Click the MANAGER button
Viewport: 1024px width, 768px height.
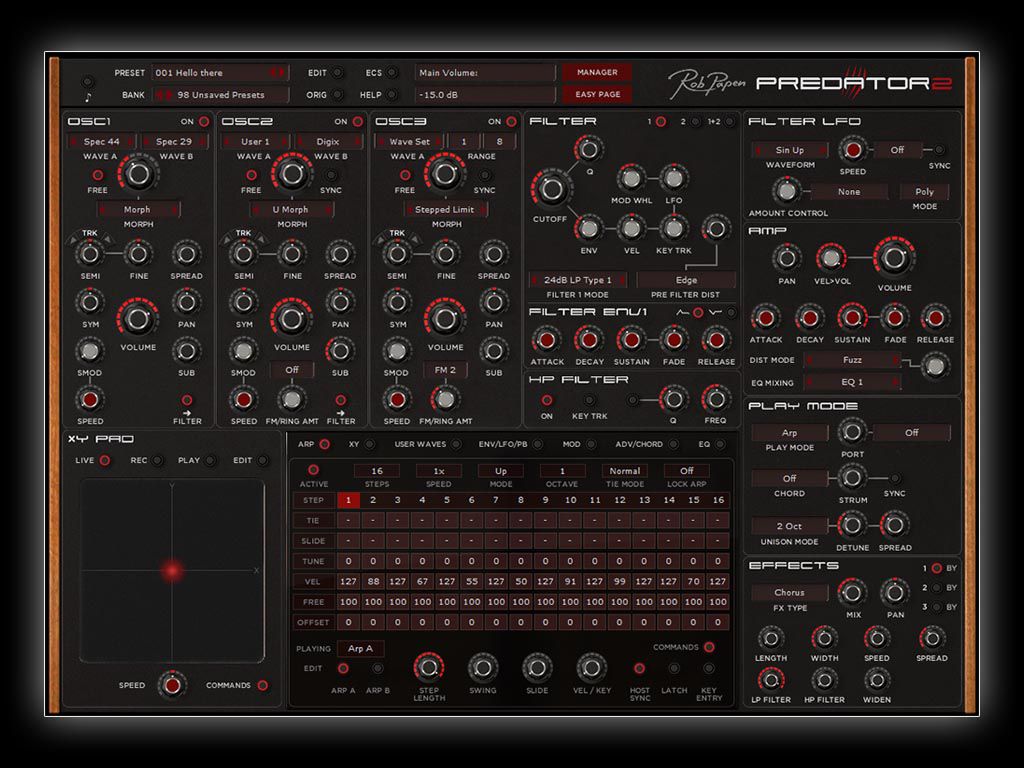click(x=597, y=72)
